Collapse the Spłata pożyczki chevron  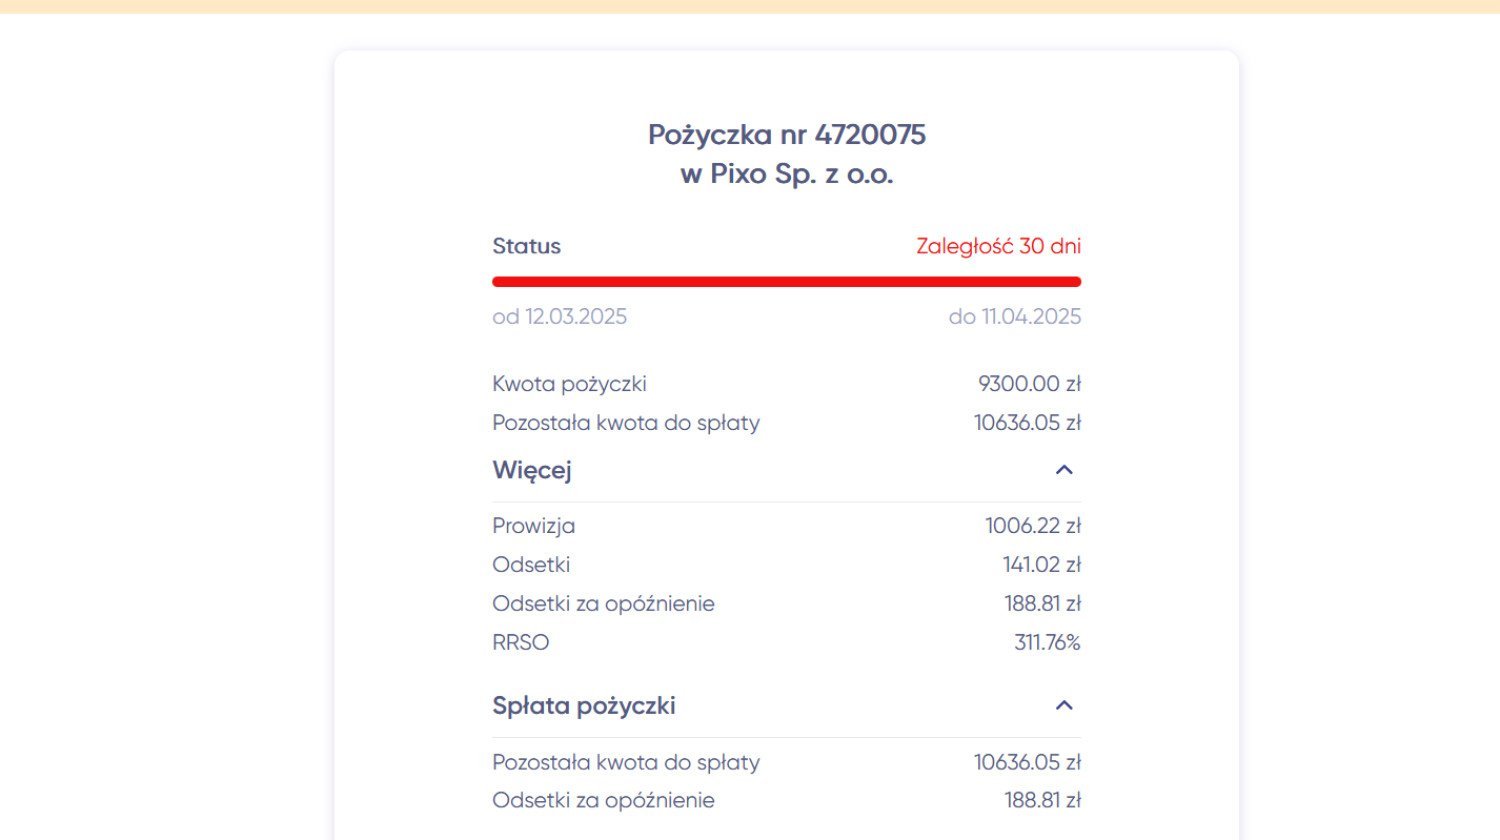tap(1064, 705)
